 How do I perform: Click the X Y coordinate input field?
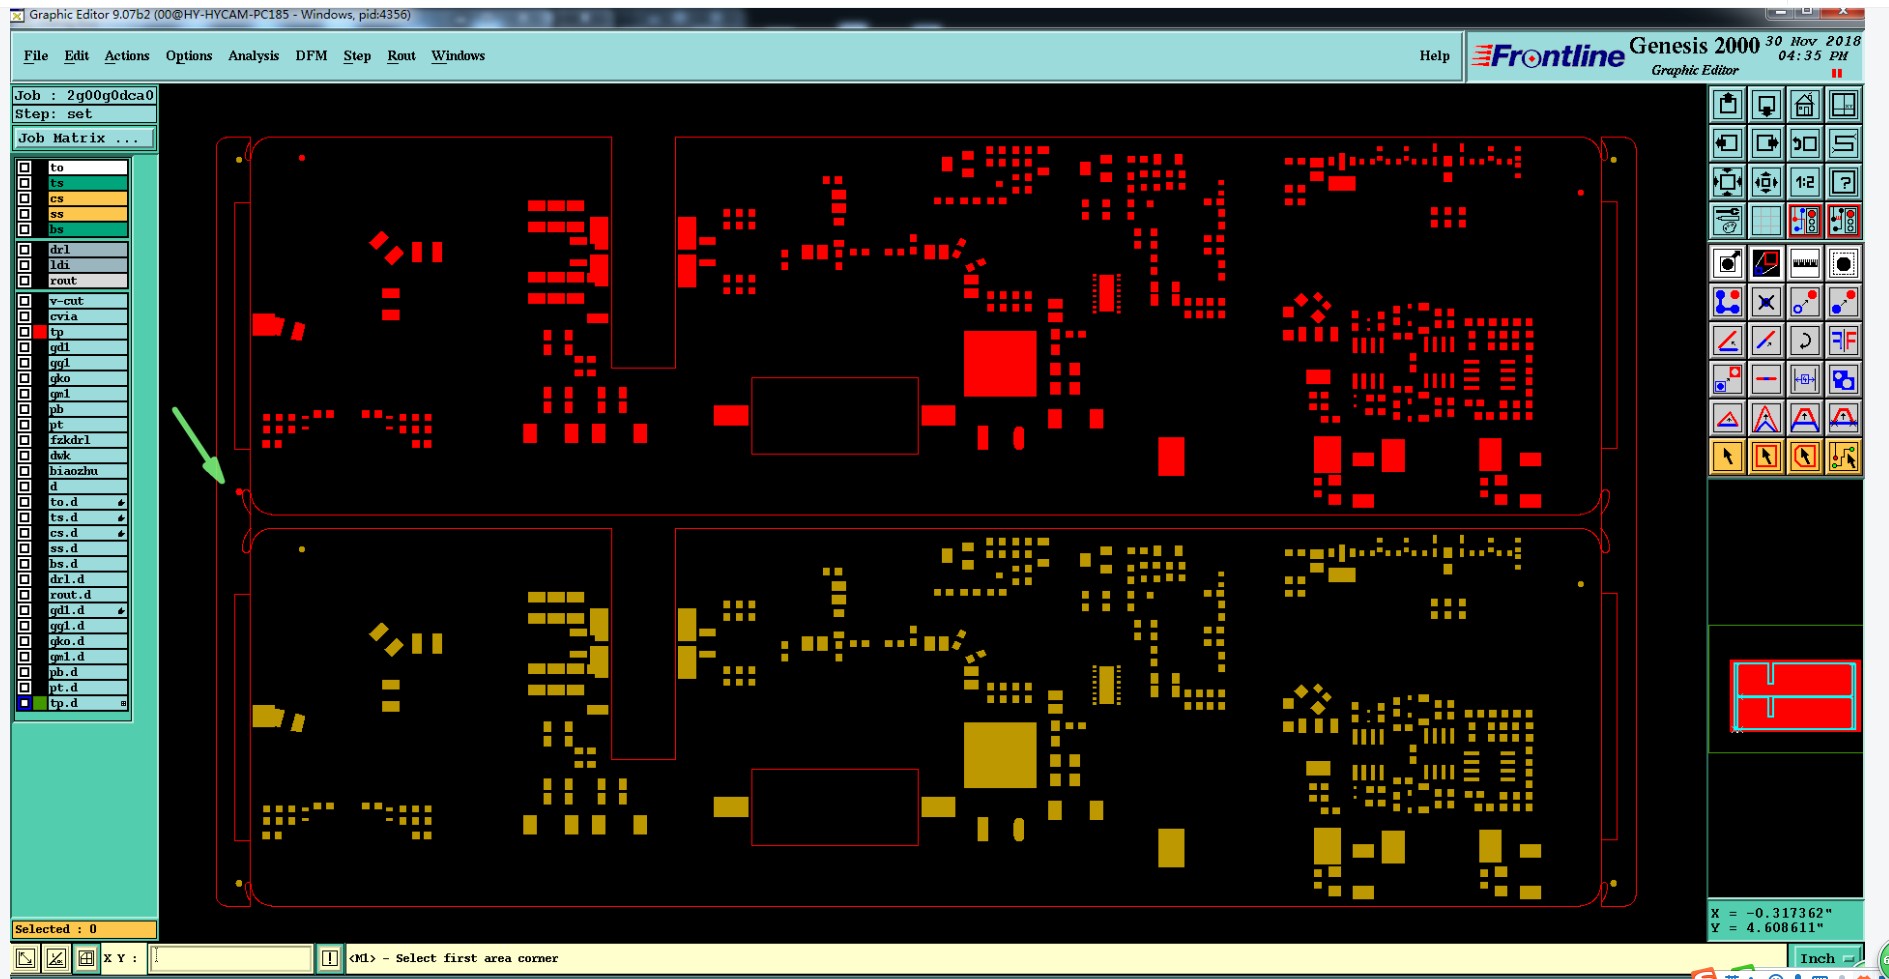(231, 958)
